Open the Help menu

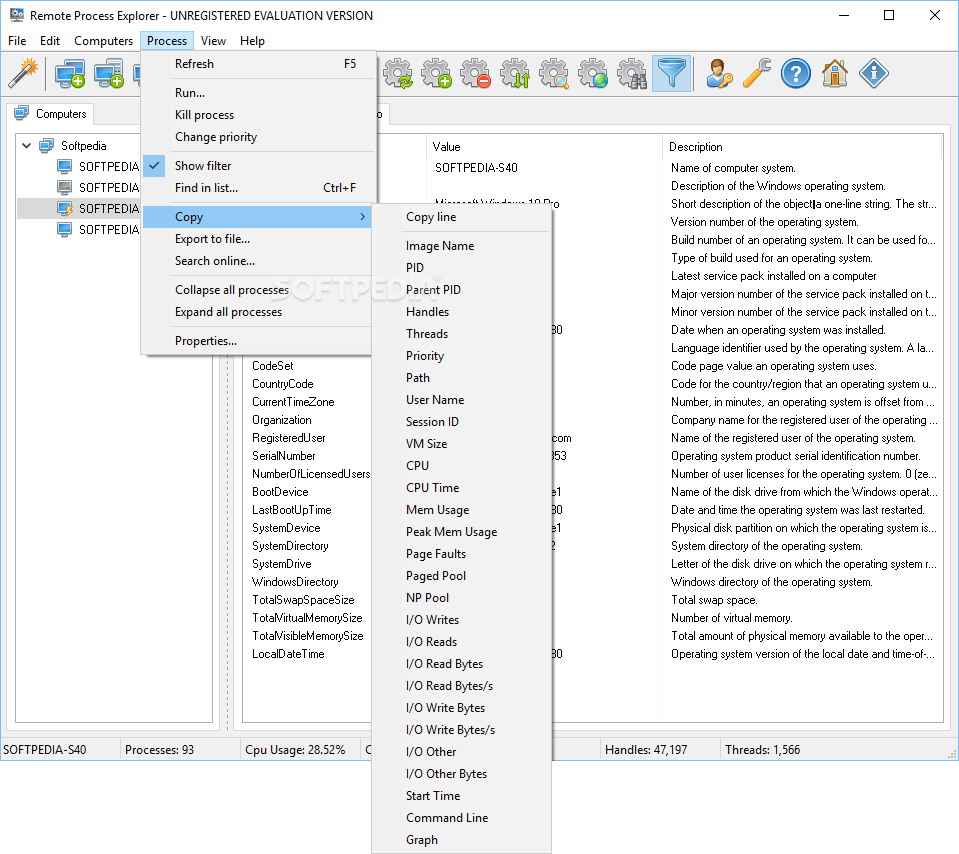point(252,40)
